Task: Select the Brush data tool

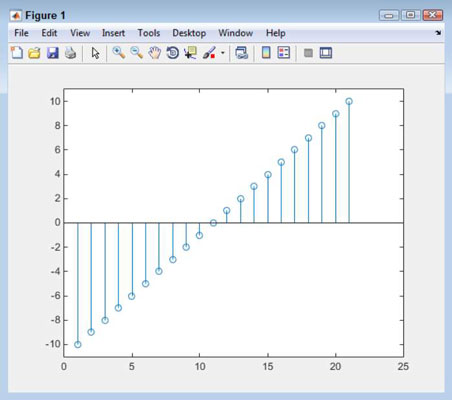Action: 209,53
